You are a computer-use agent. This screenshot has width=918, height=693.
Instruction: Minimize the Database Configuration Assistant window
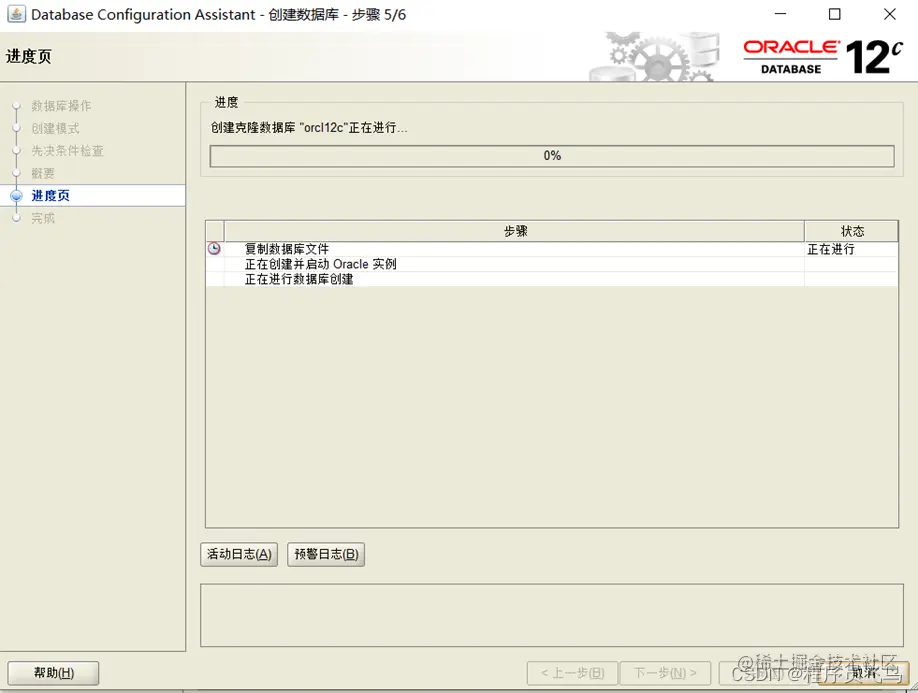pos(780,14)
